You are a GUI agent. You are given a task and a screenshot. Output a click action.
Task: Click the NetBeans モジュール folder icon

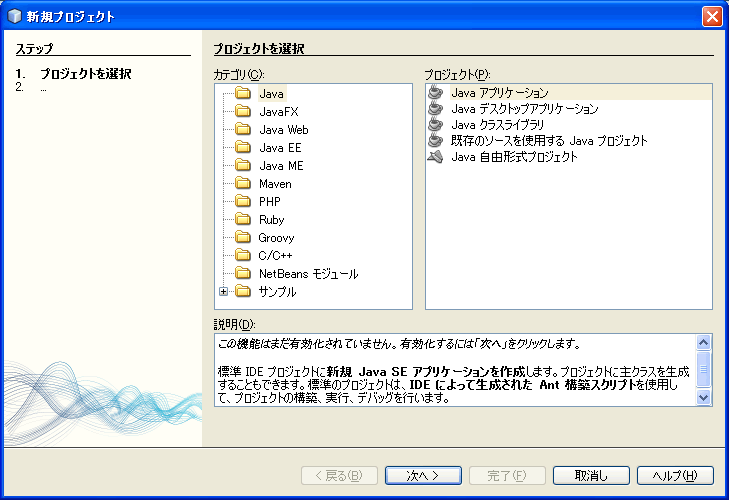(x=243, y=273)
